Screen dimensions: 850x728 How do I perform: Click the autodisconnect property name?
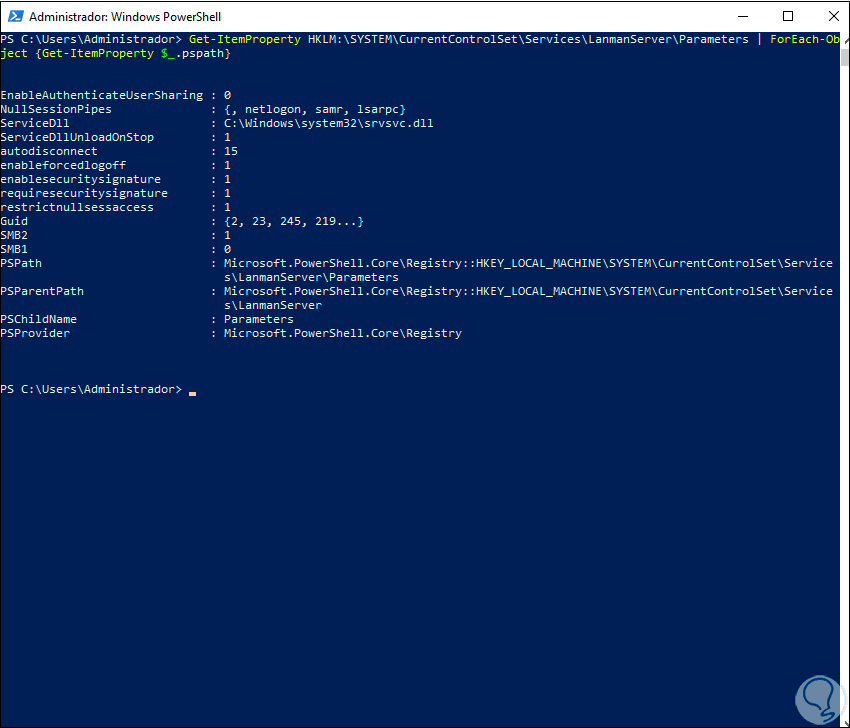(x=49, y=151)
